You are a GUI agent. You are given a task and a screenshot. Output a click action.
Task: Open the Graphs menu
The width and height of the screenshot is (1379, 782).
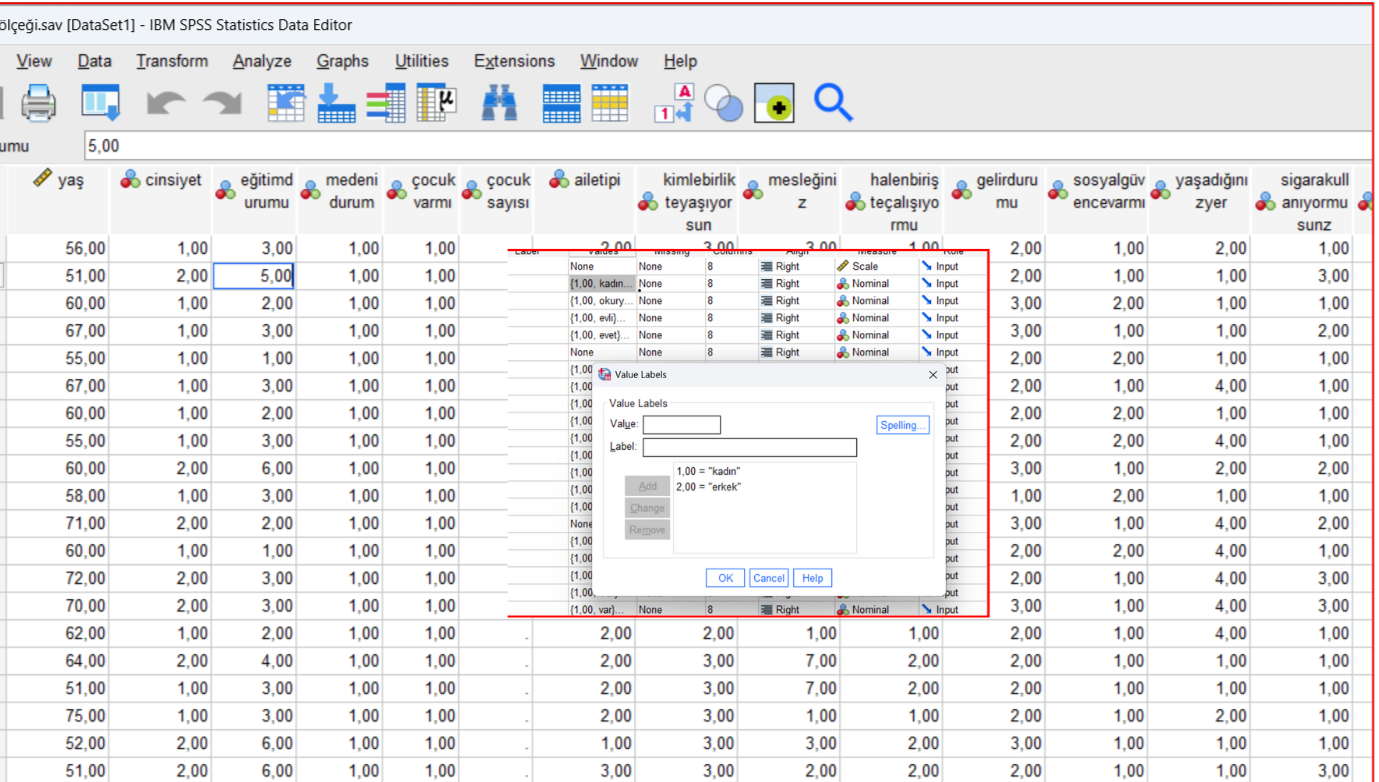(342, 61)
